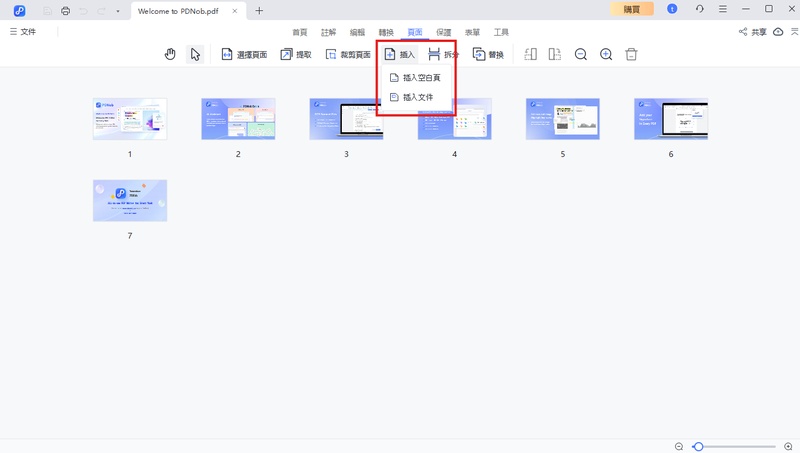The height and width of the screenshot is (453, 800).
Task: Open a new tab with plus button
Action: (259, 11)
